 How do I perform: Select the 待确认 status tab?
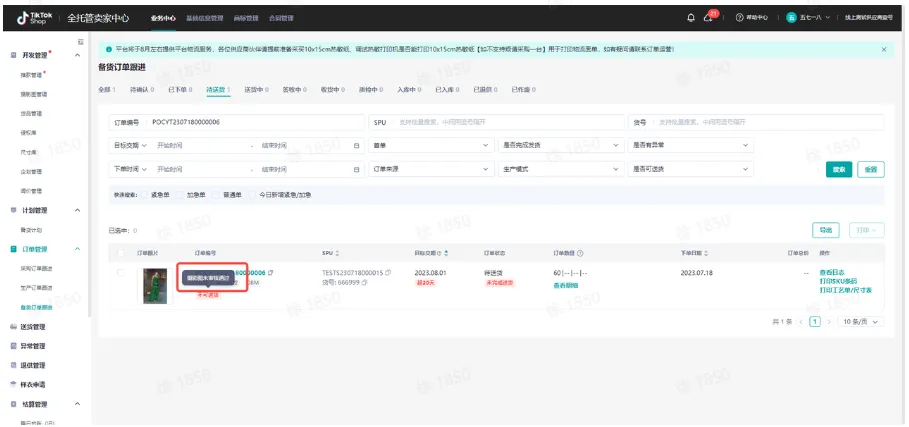click(142, 90)
